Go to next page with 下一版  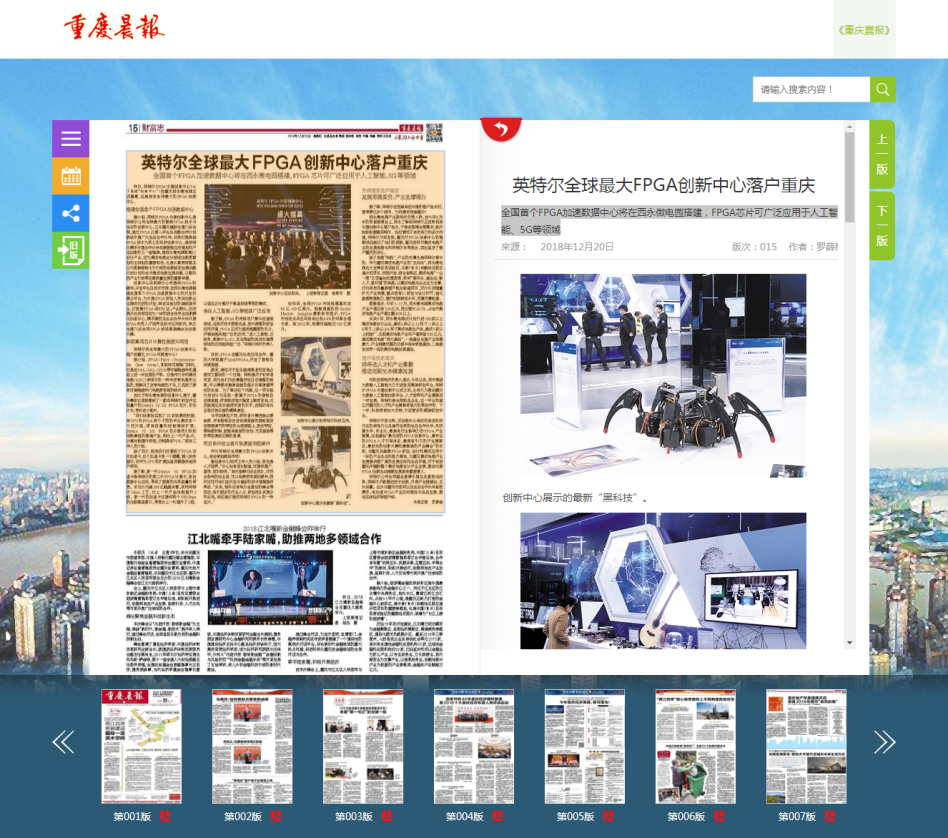[x=882, y=226]
